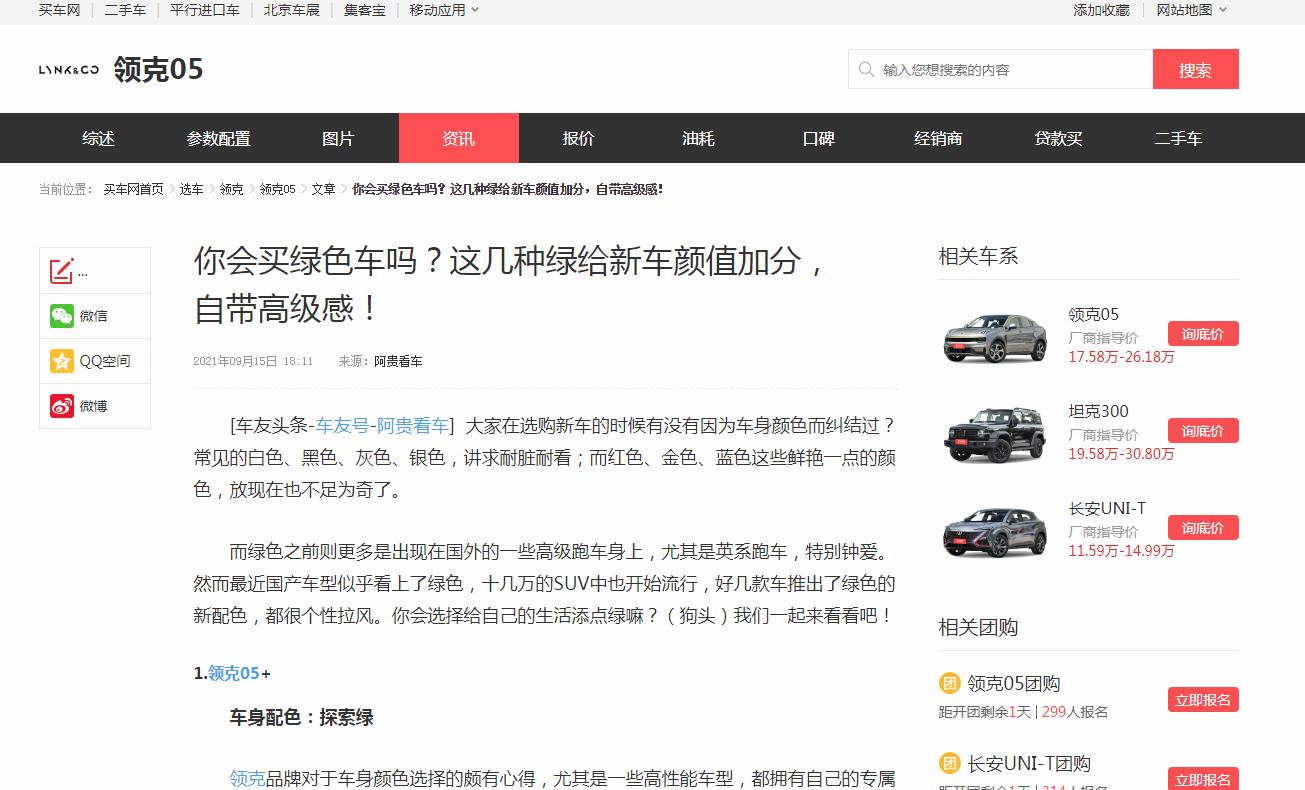Expand the 网站地图 dropdown
The image size is (1305, 790).
coord(1192,10)
